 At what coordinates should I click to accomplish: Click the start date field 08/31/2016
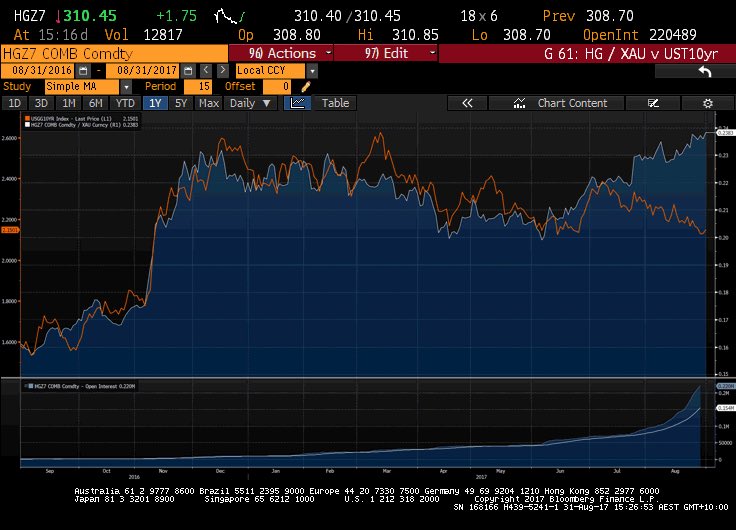[38, 71]
